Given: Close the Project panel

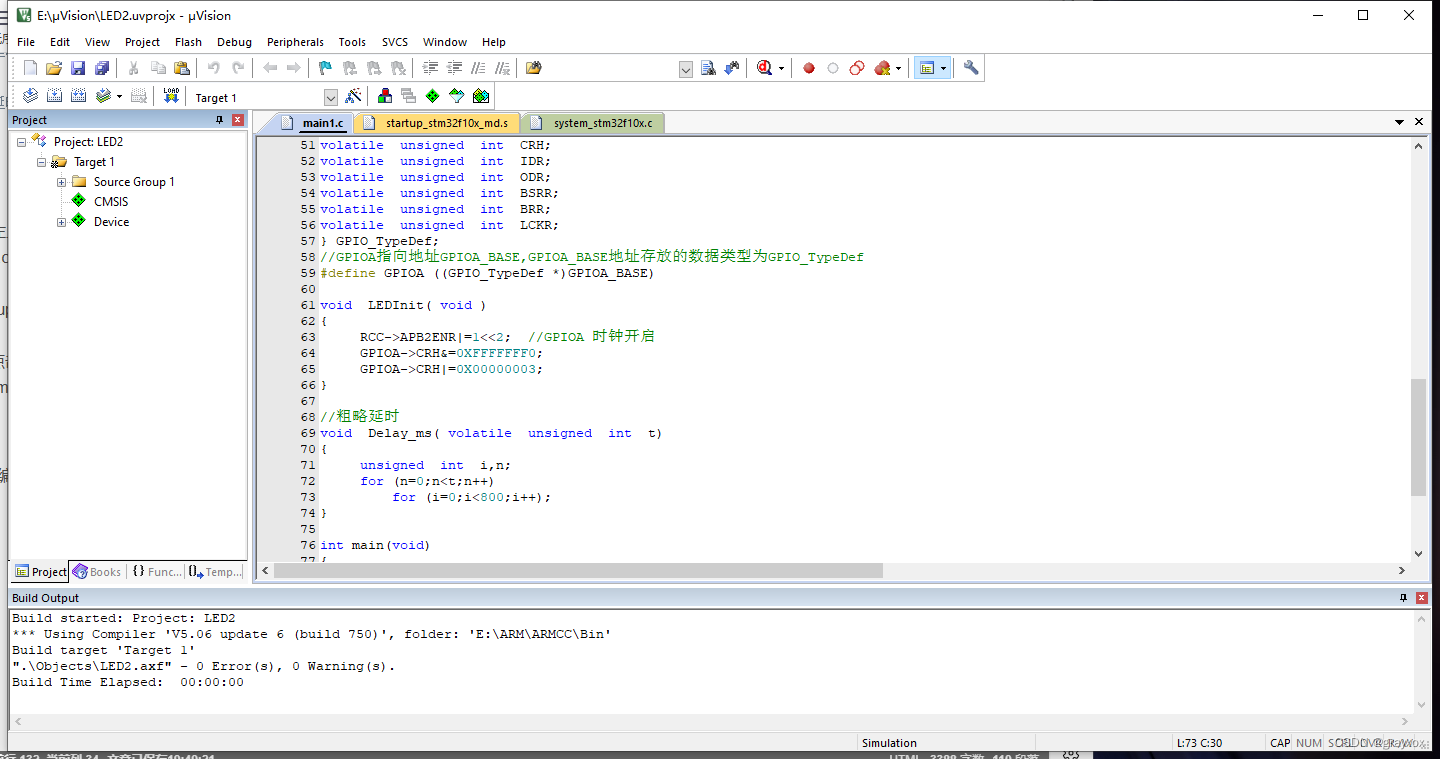Looking at the screenshot, I should [238, 120].
